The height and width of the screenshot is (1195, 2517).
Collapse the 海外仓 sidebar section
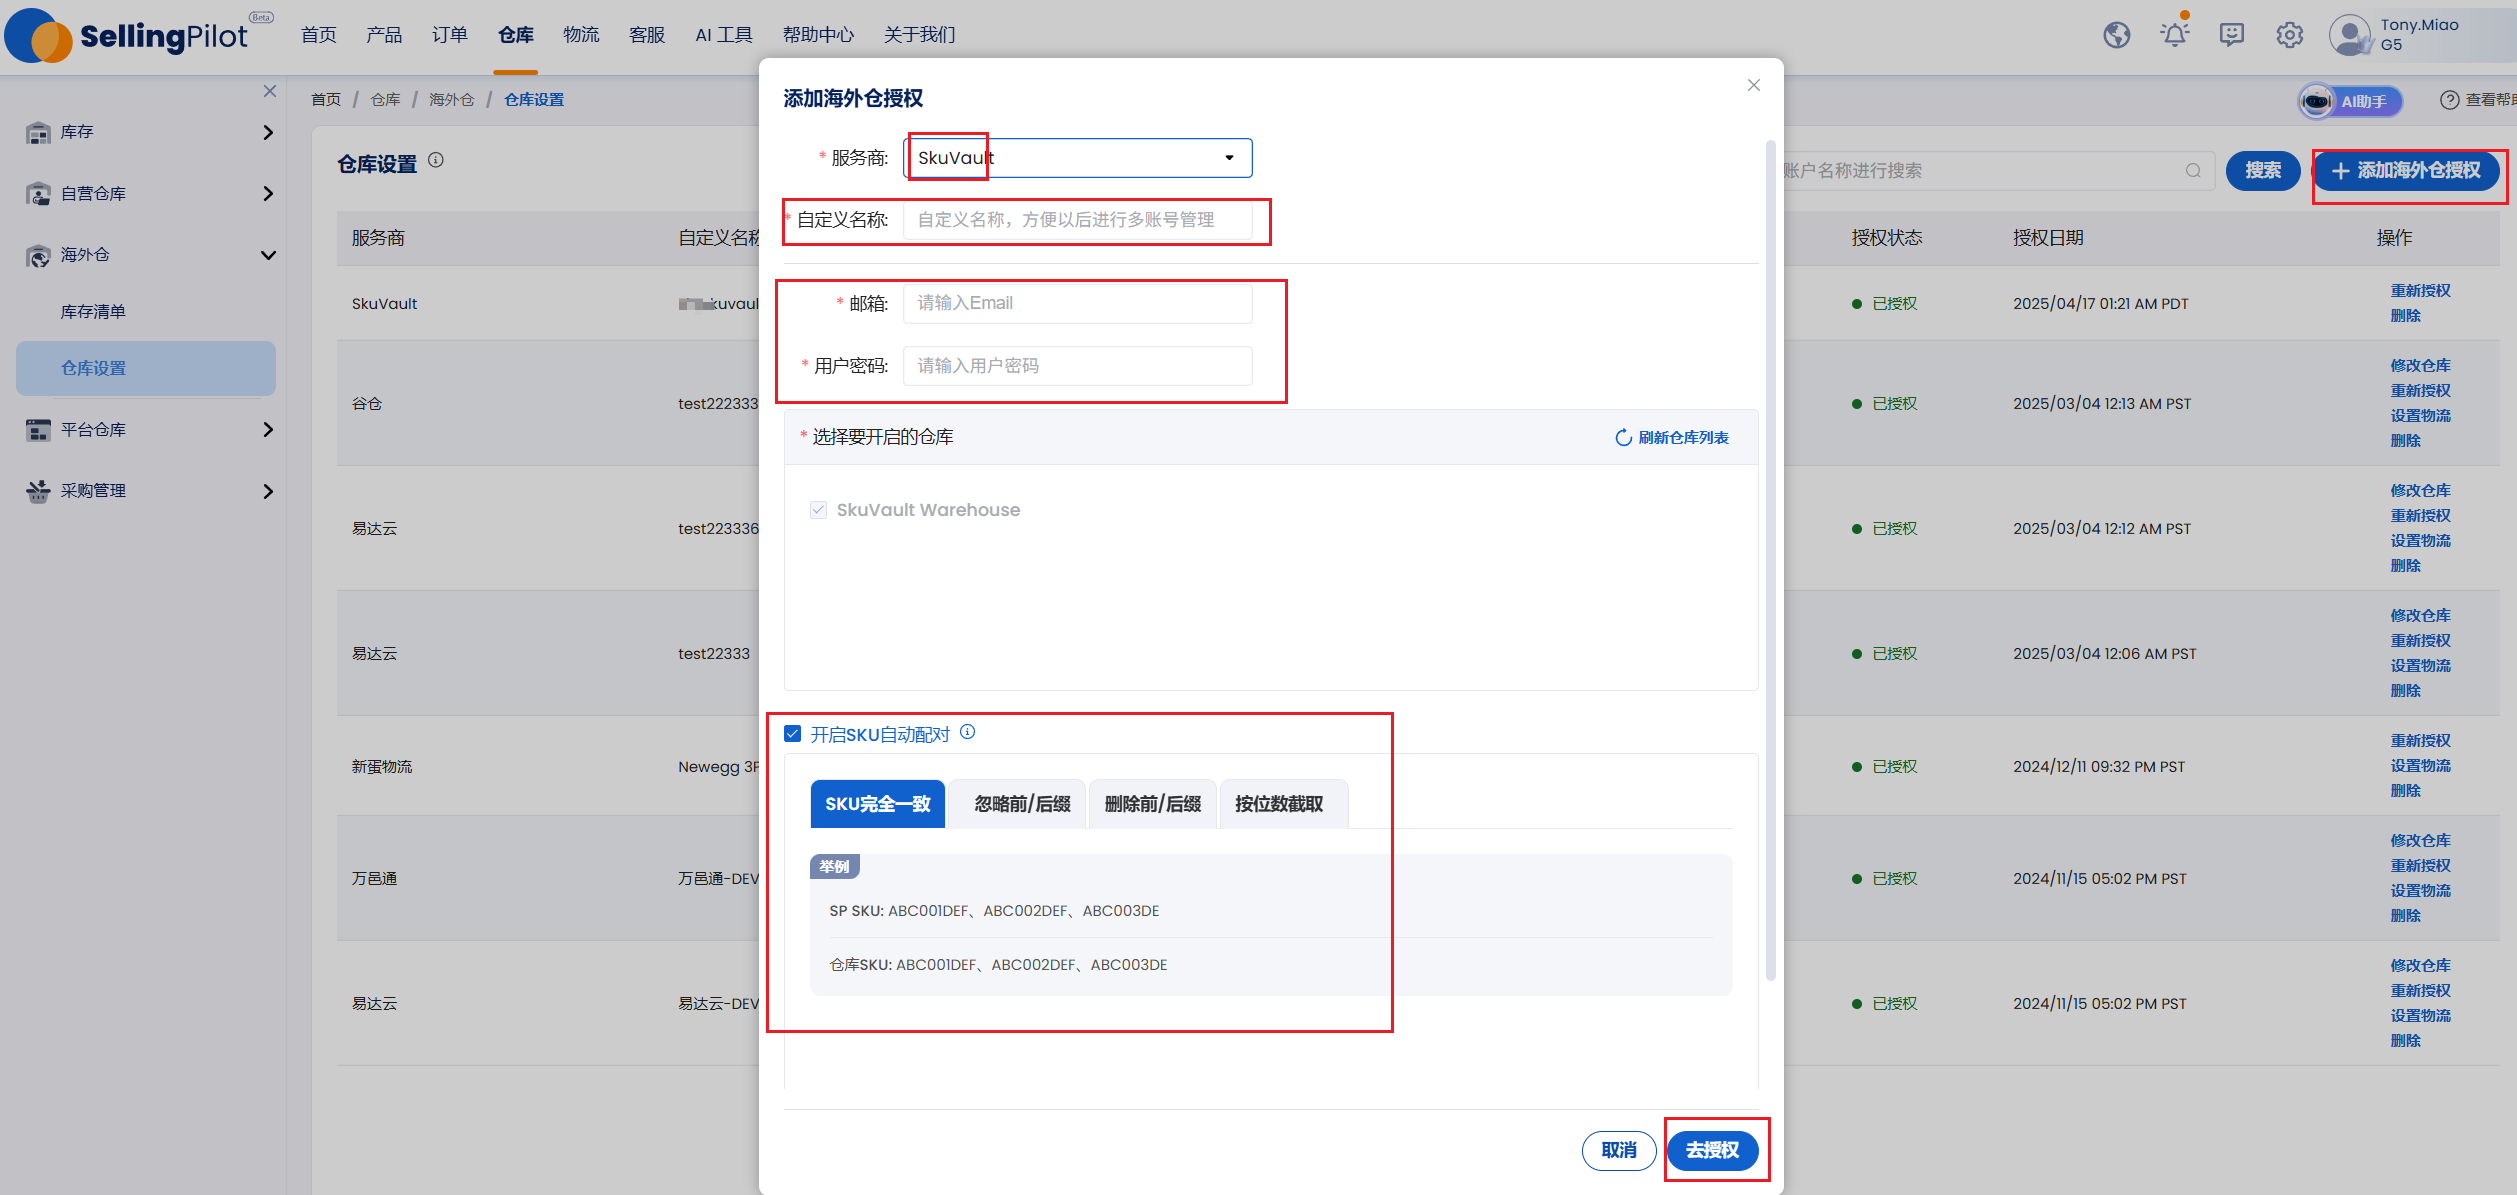[267, 255]
